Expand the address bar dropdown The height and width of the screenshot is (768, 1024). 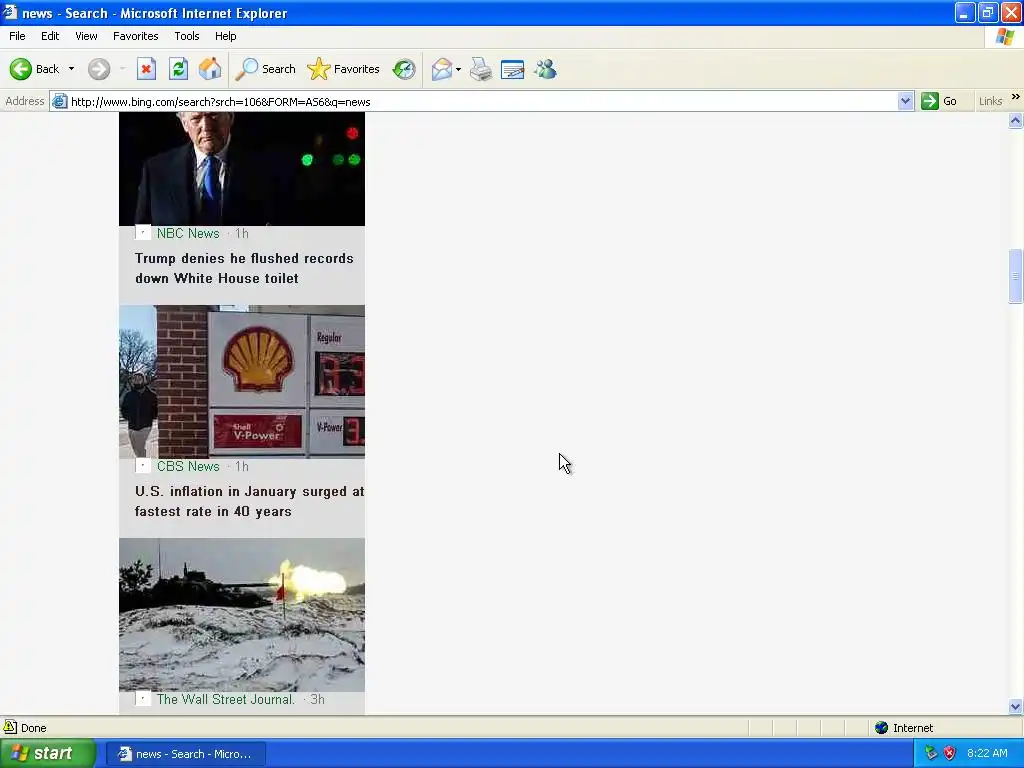click(x=905, y=102)
